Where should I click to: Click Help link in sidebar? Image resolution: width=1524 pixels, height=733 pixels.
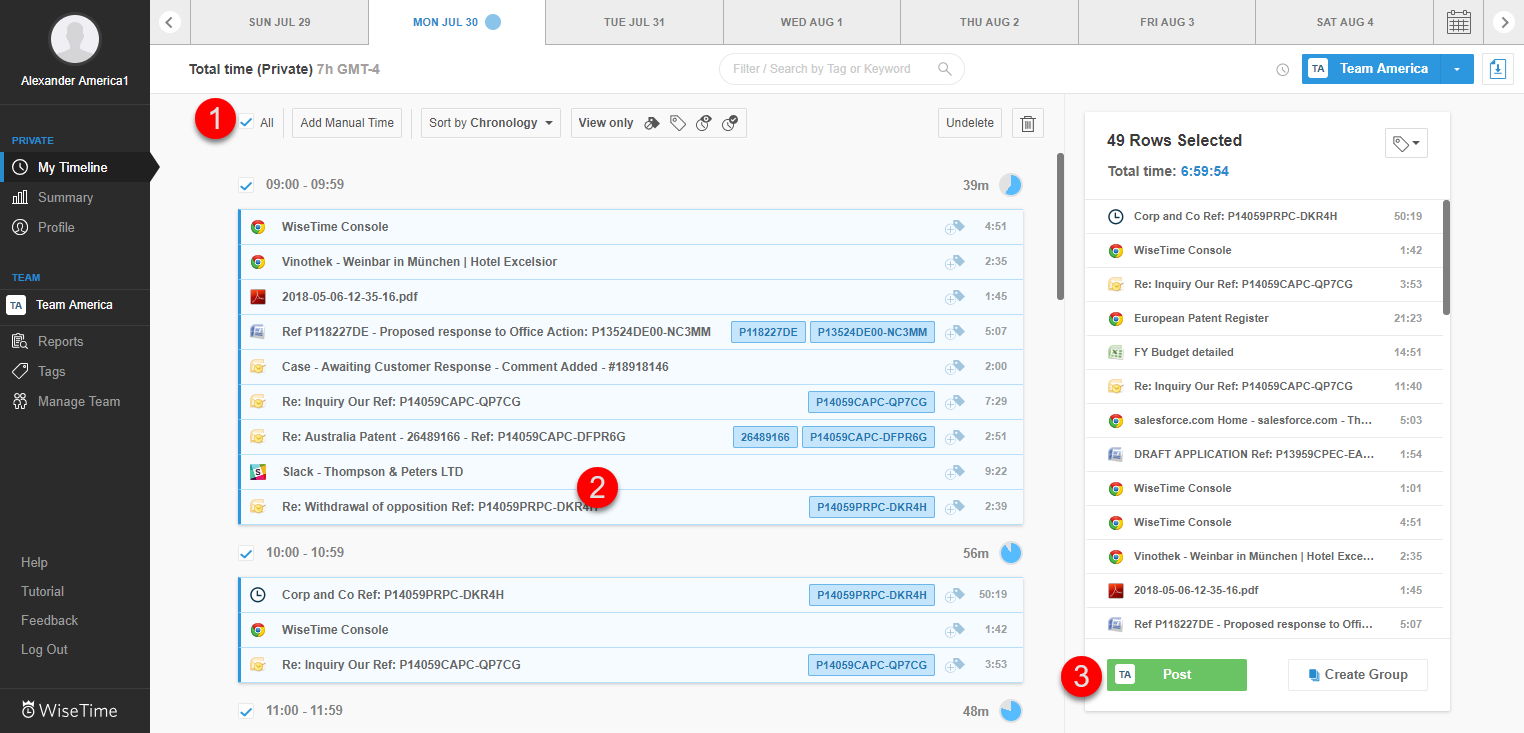point(34,563)
